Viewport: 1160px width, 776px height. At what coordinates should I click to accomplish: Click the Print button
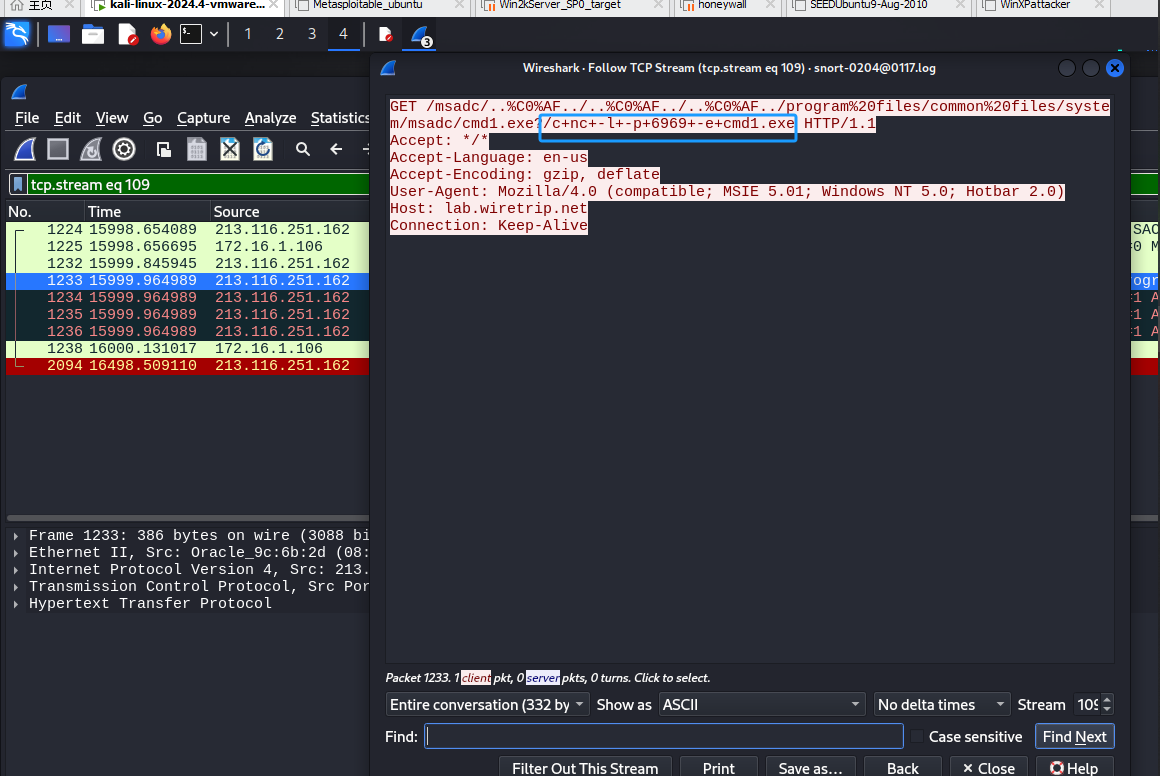coord(718,768)
